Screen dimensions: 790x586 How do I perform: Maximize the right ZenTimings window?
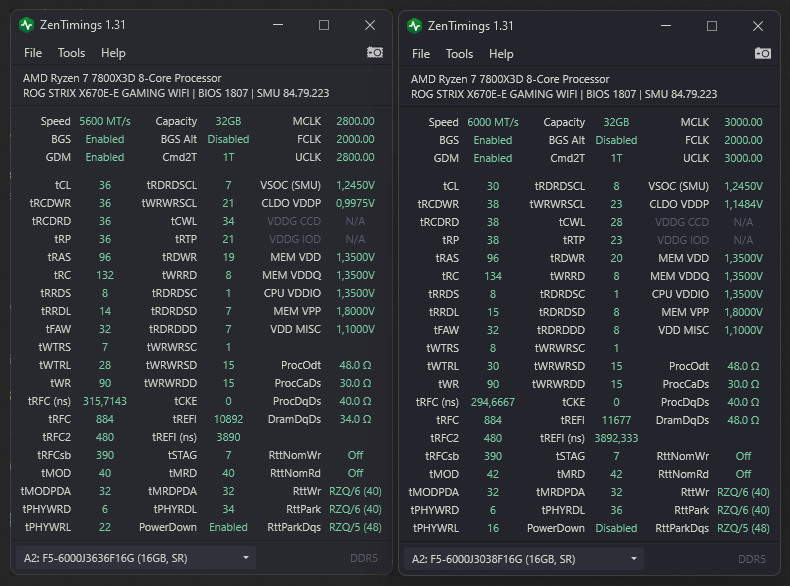click(712, 25)
